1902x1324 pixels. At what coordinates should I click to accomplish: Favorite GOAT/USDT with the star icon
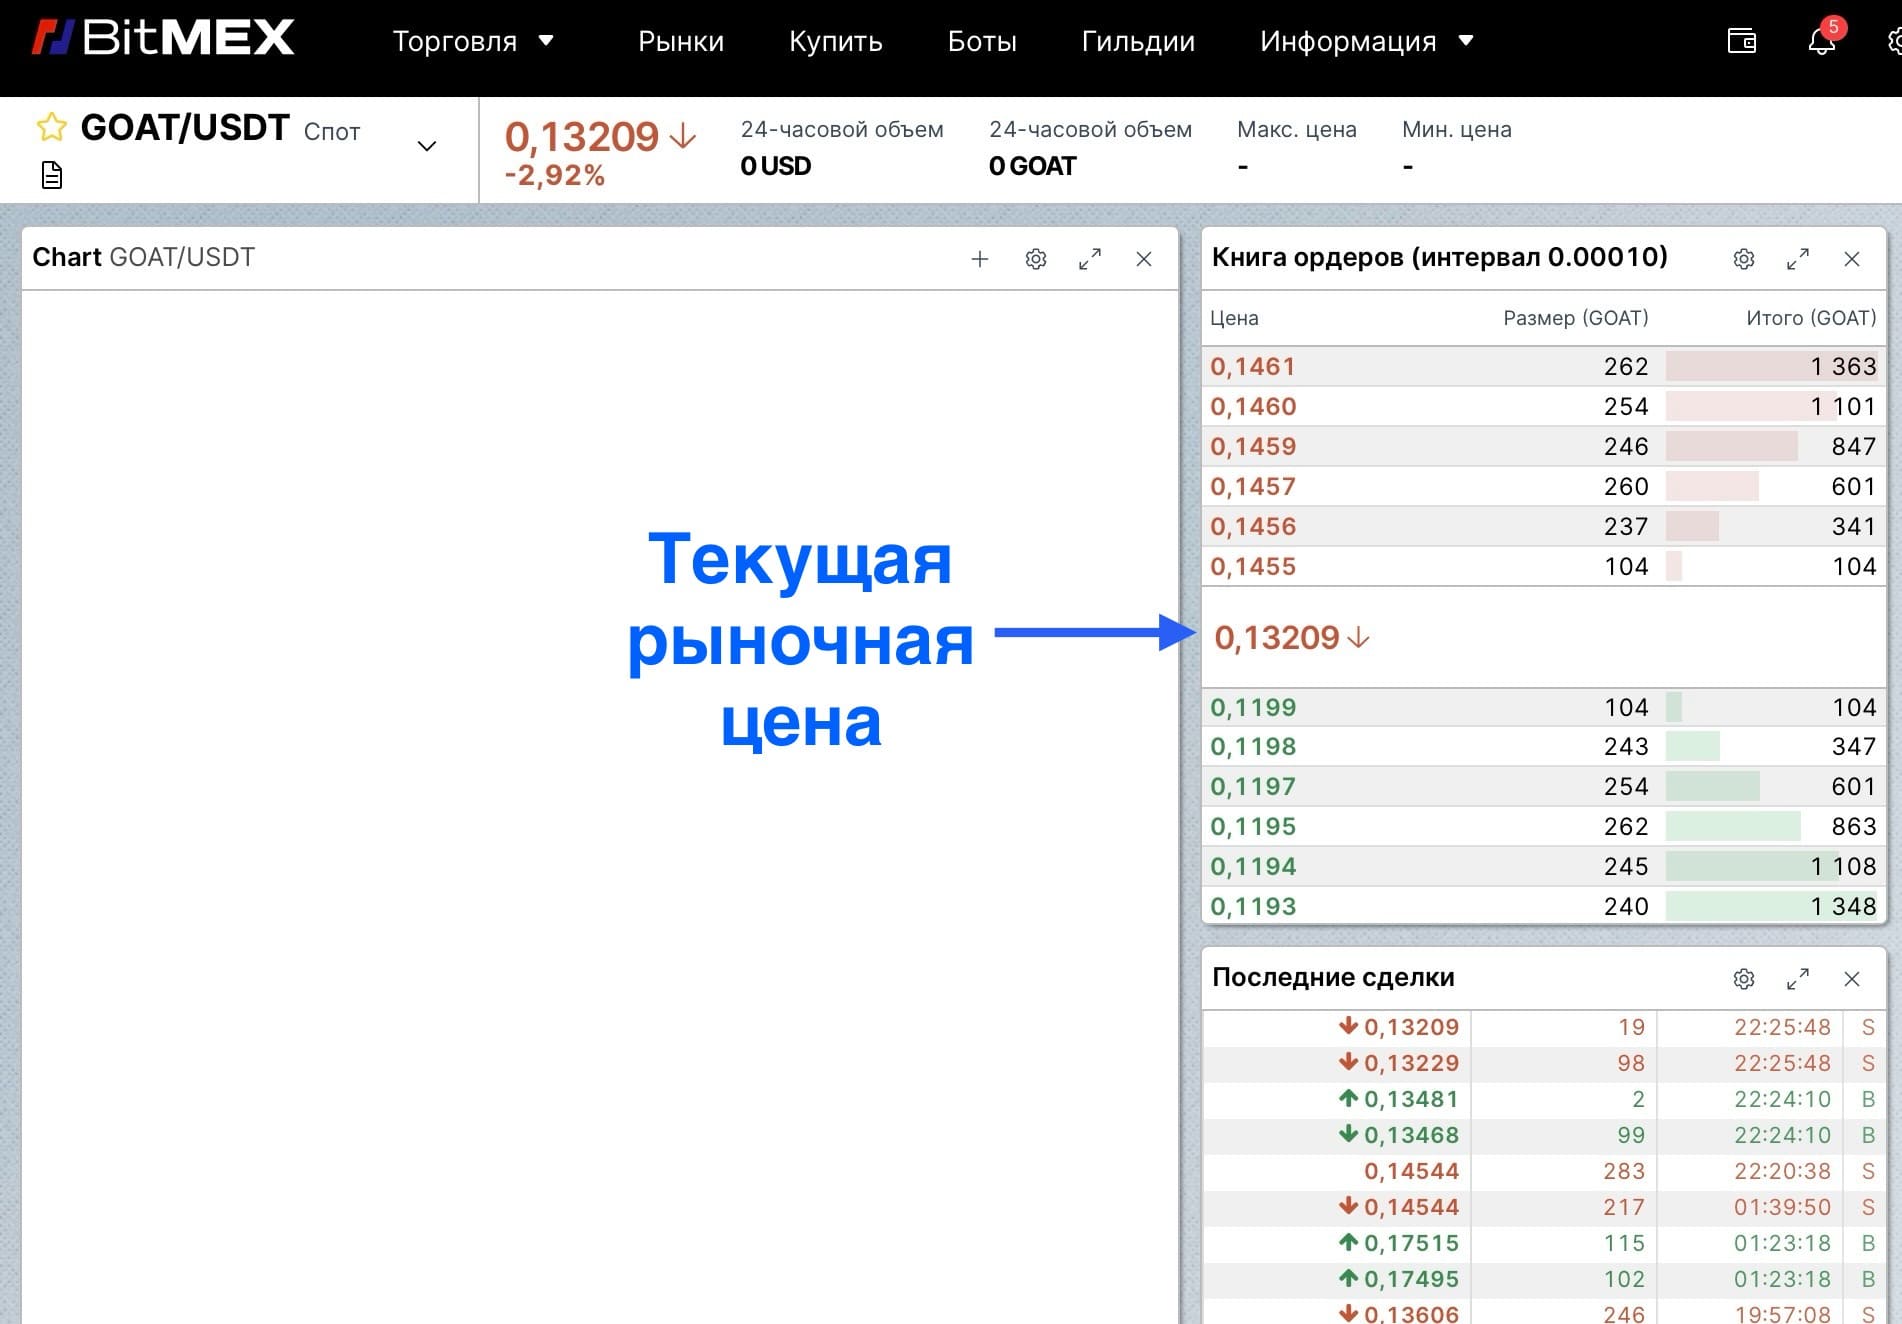(51, 127)
